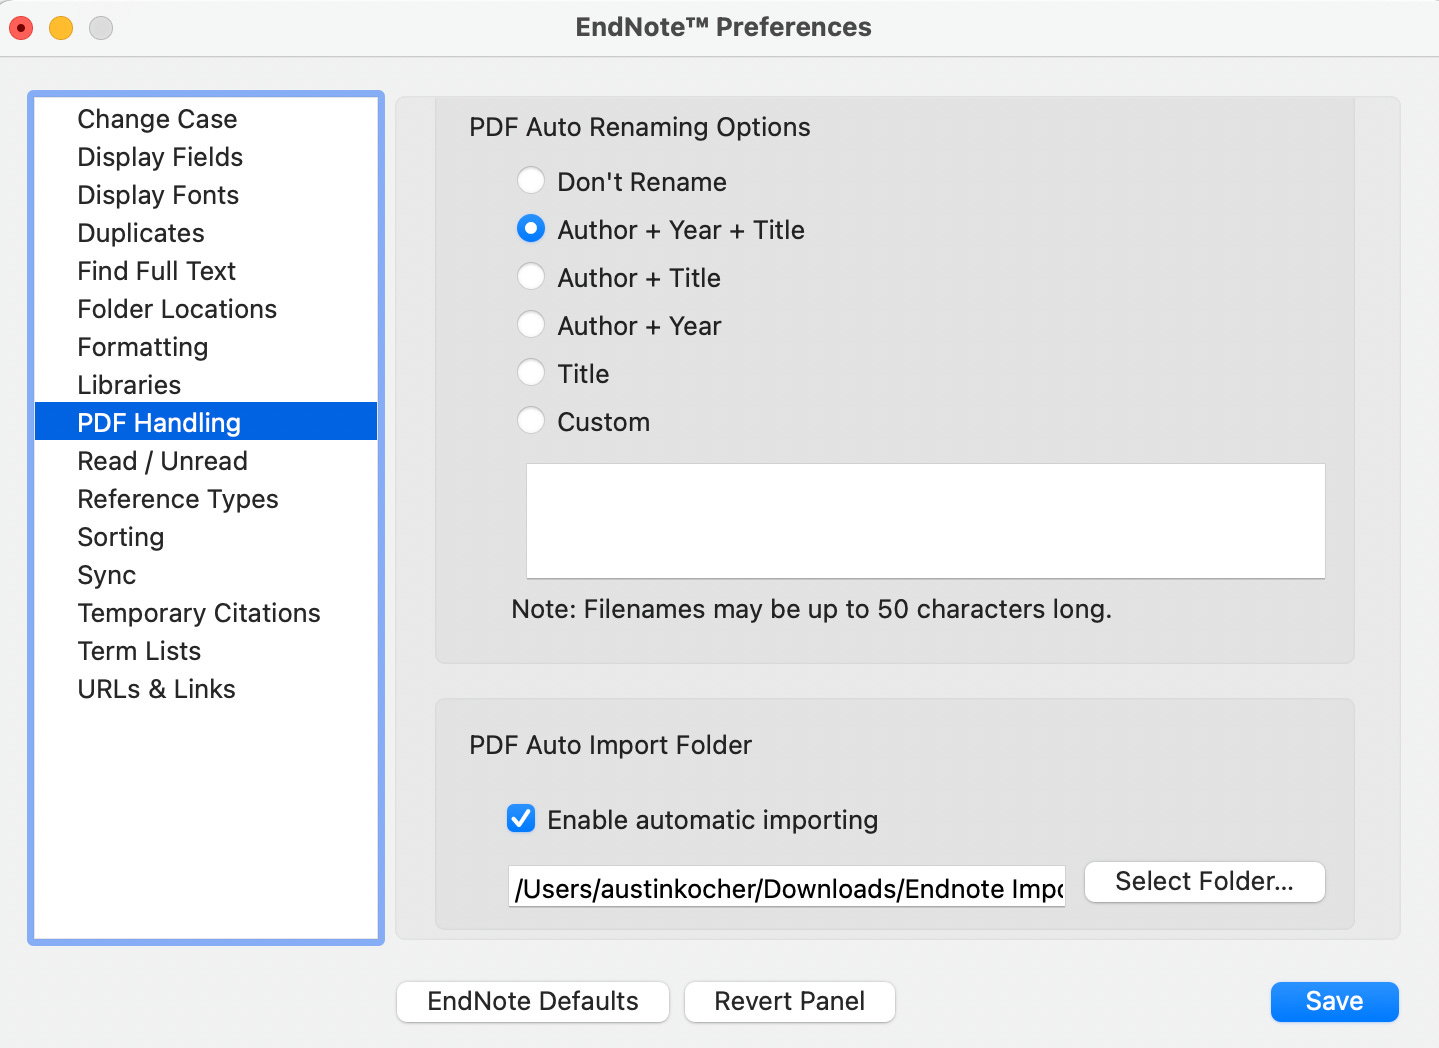This screenshot has height=1048, width=1439.
Task: Restore EndNote Defaults
Action: click(x=533, y=1002)
